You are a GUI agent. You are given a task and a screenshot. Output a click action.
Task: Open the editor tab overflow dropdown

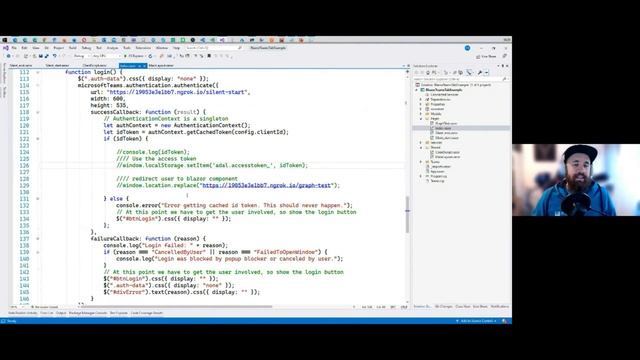[404, 66]
